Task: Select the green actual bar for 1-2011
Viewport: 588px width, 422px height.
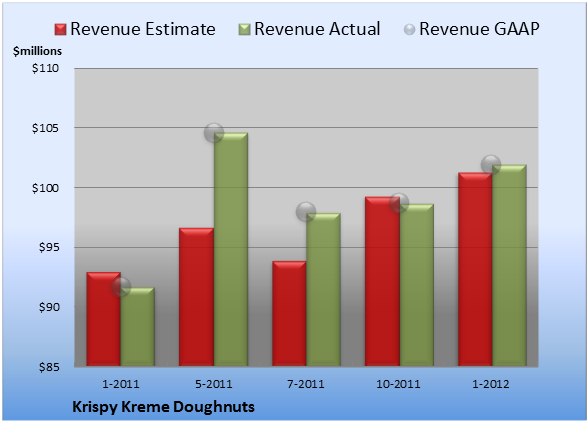Action: [x=138, y=327]
